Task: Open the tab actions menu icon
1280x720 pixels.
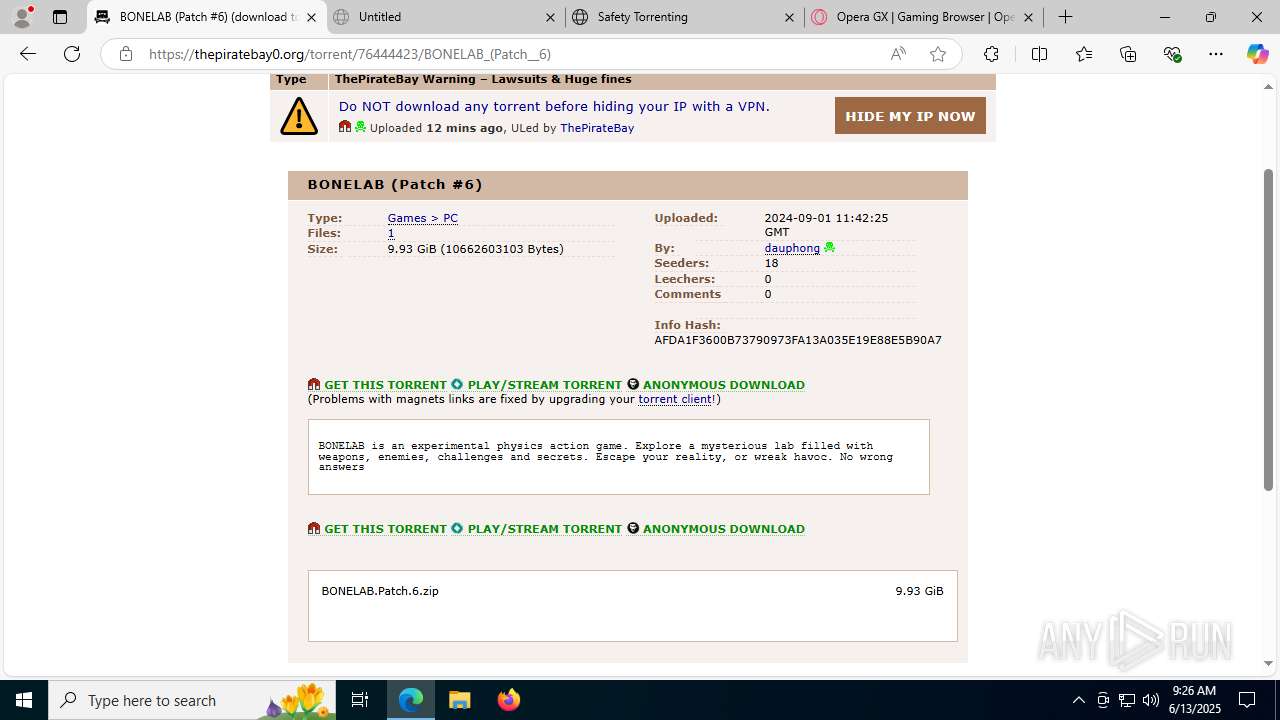Action: coord(60,17)
